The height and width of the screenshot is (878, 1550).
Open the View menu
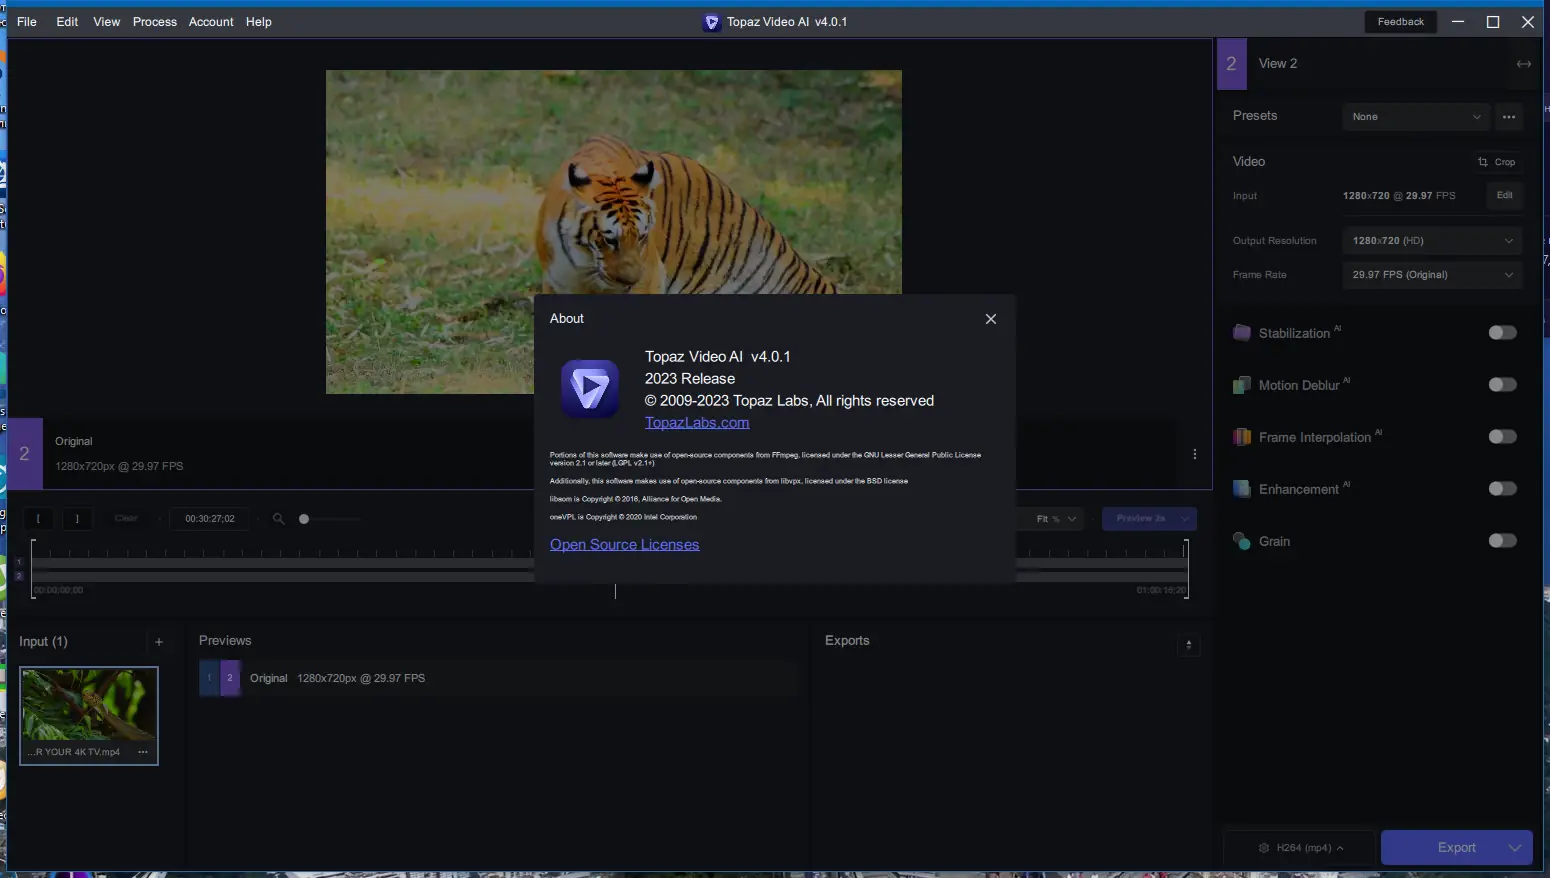tap(106, 22)
